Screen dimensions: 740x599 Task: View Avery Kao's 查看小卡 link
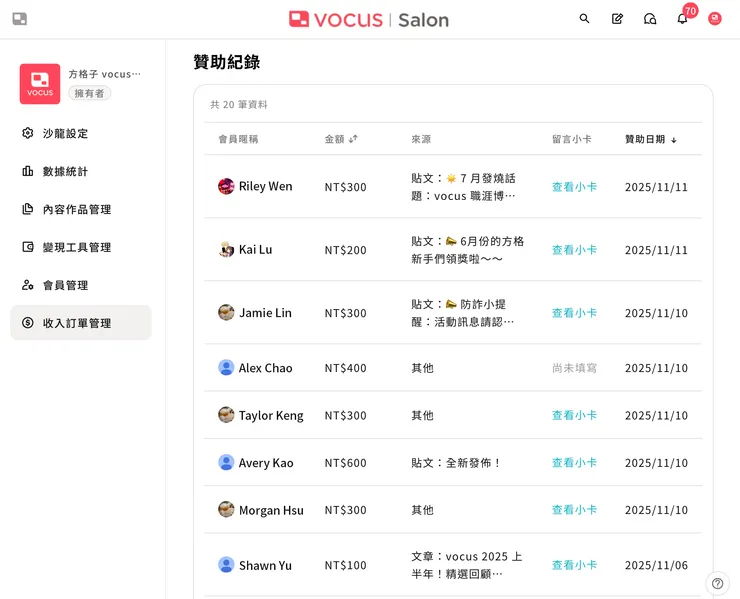tap(574, 463)
